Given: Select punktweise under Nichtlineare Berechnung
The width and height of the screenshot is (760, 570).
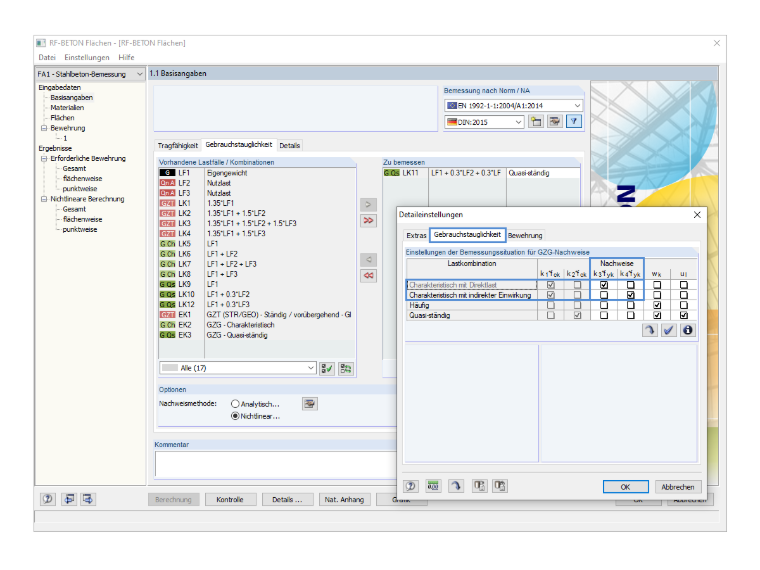Looking at the screenshot, I should point(79,230).
